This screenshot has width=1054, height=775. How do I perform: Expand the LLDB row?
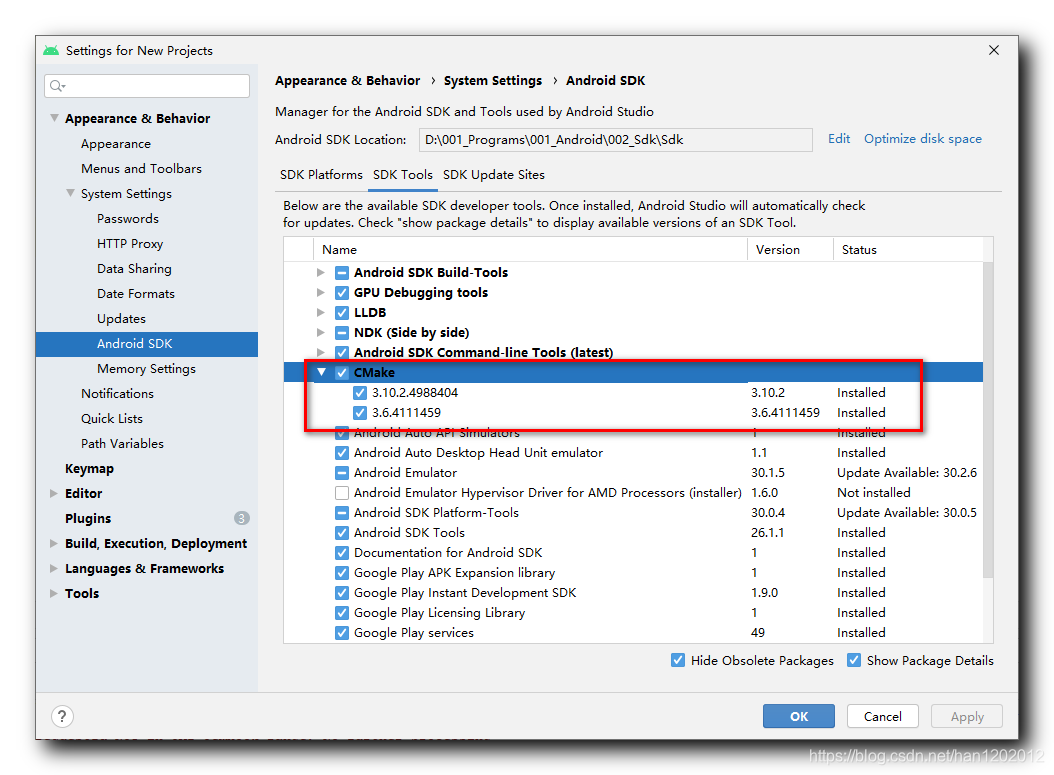coord(321,313)
